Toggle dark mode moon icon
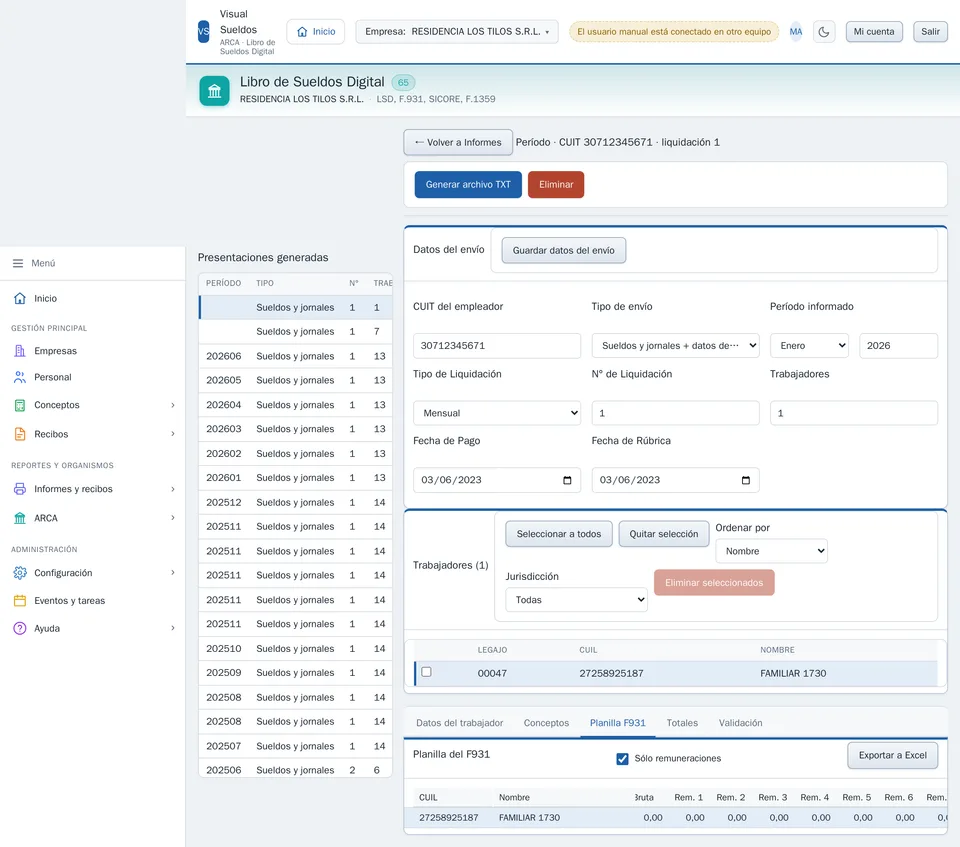 [x=823, y=32]
